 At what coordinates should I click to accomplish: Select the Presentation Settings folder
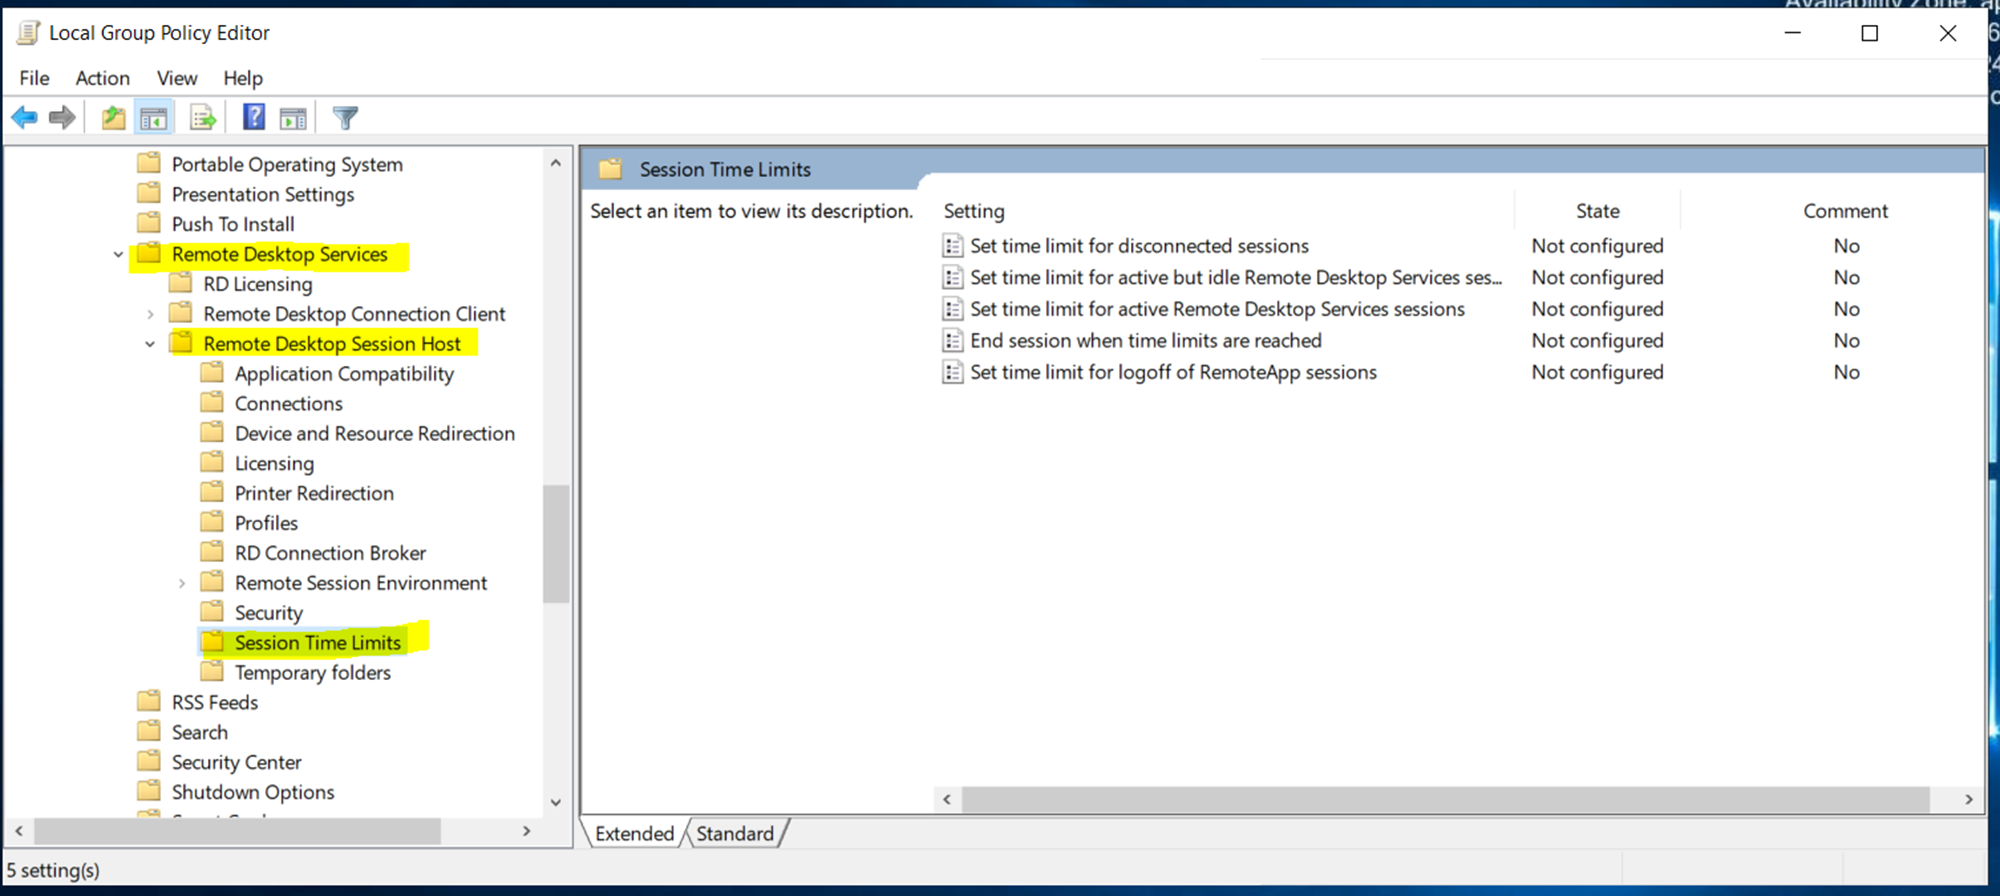[262, 194]
